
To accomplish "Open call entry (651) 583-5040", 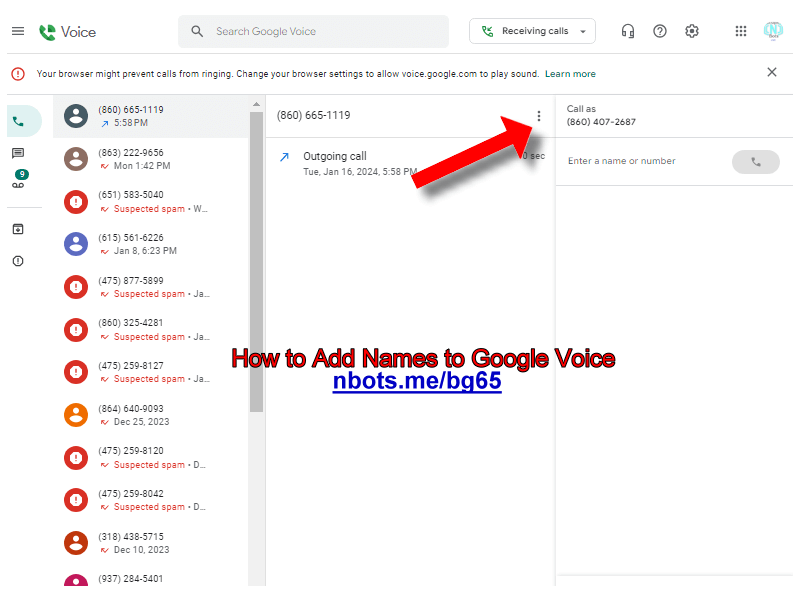I will (151, 202).
